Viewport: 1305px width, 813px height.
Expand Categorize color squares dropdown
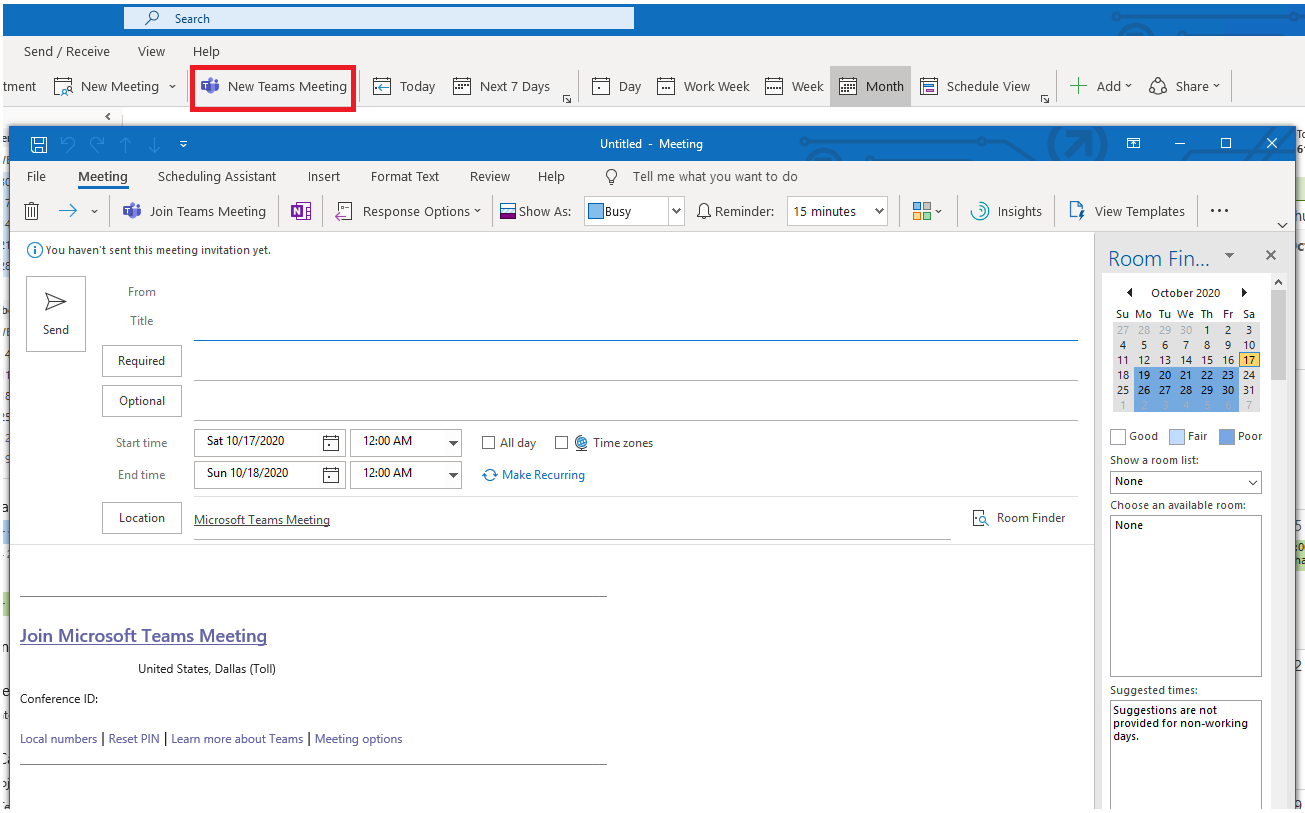927,211
